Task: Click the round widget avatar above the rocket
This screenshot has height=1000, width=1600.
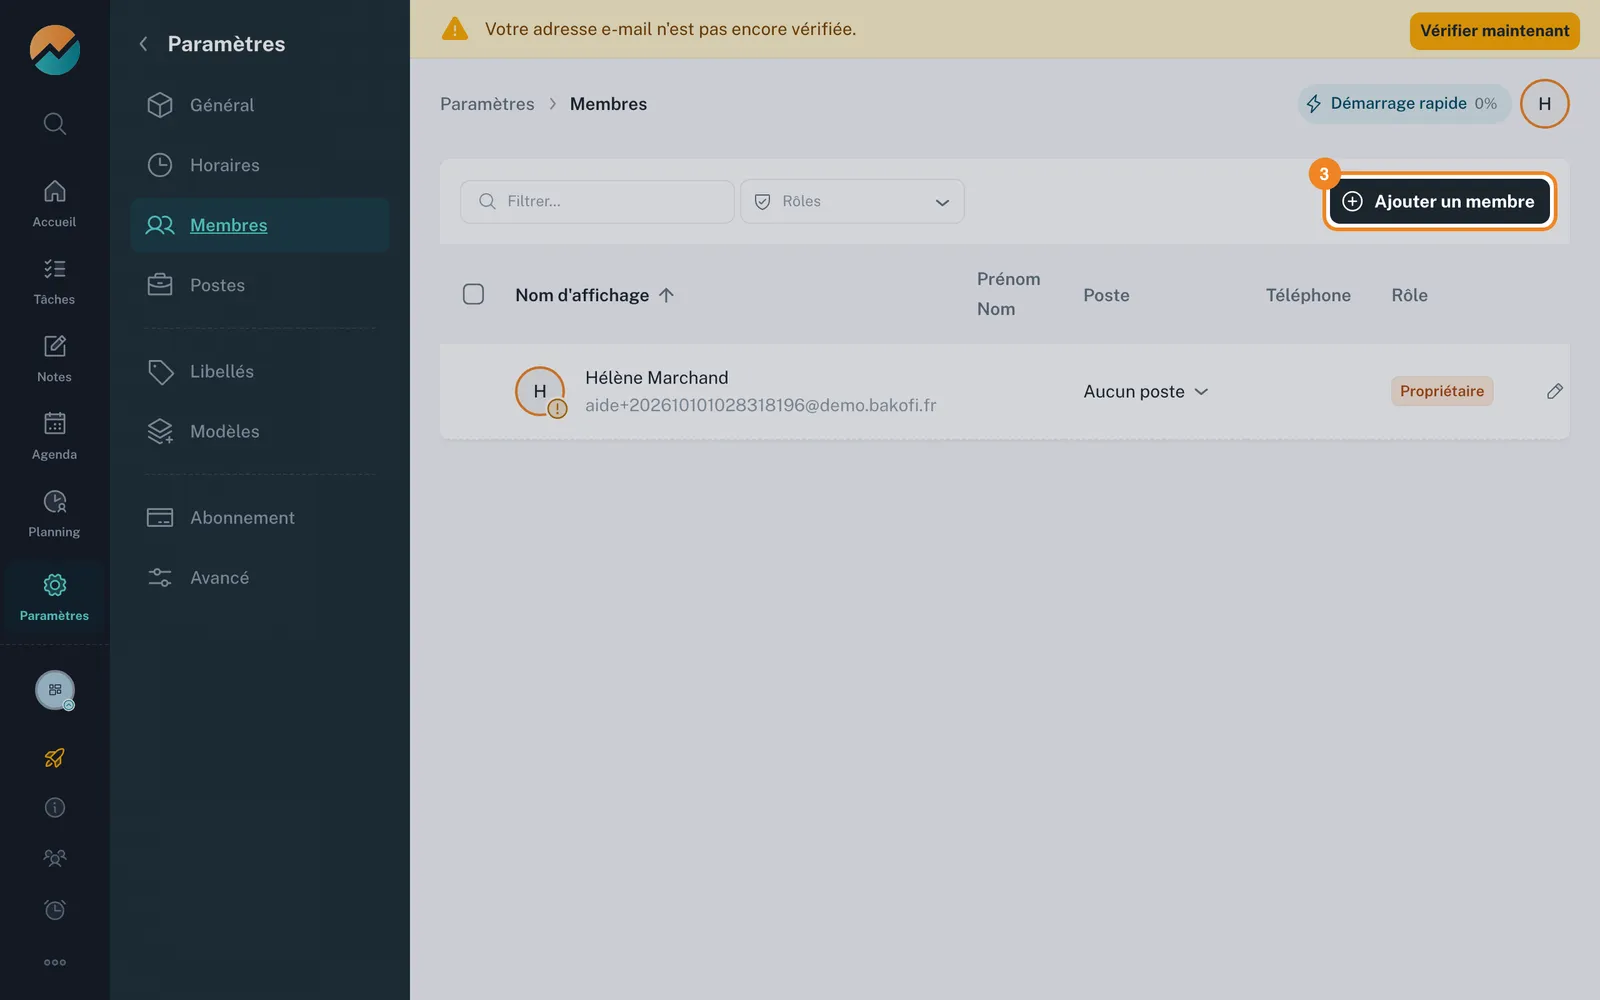Action: [x=55, y=690]
